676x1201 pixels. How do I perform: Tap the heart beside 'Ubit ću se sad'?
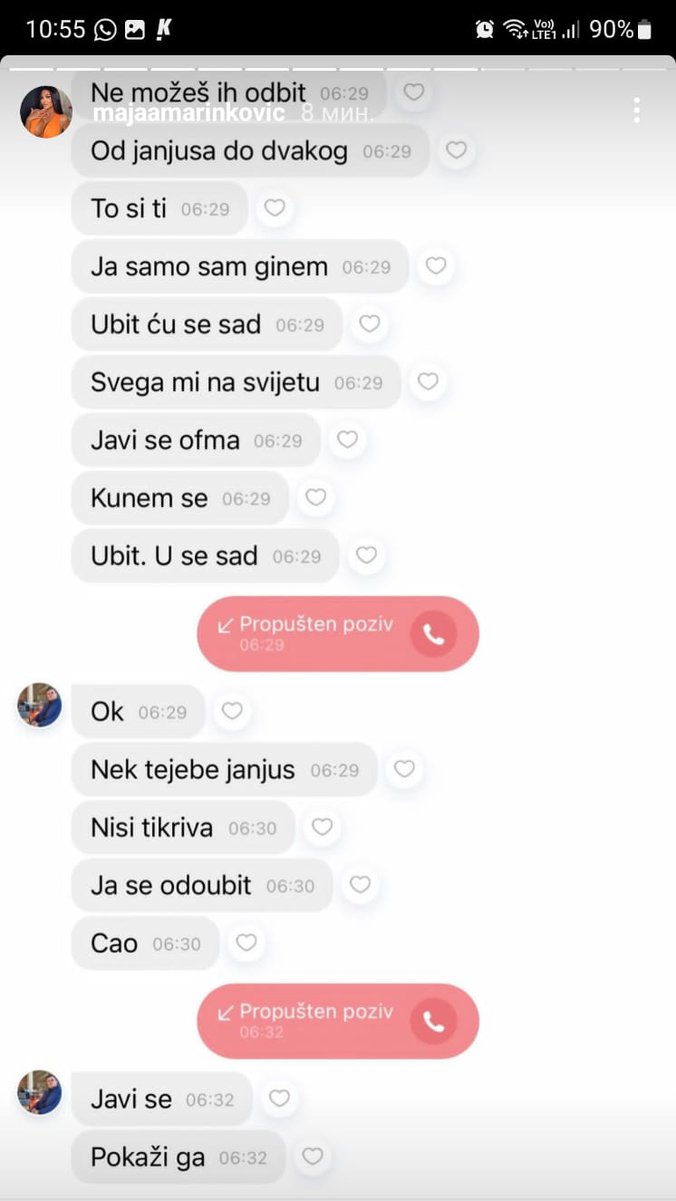pyautogui.click(x=369, y=324)
